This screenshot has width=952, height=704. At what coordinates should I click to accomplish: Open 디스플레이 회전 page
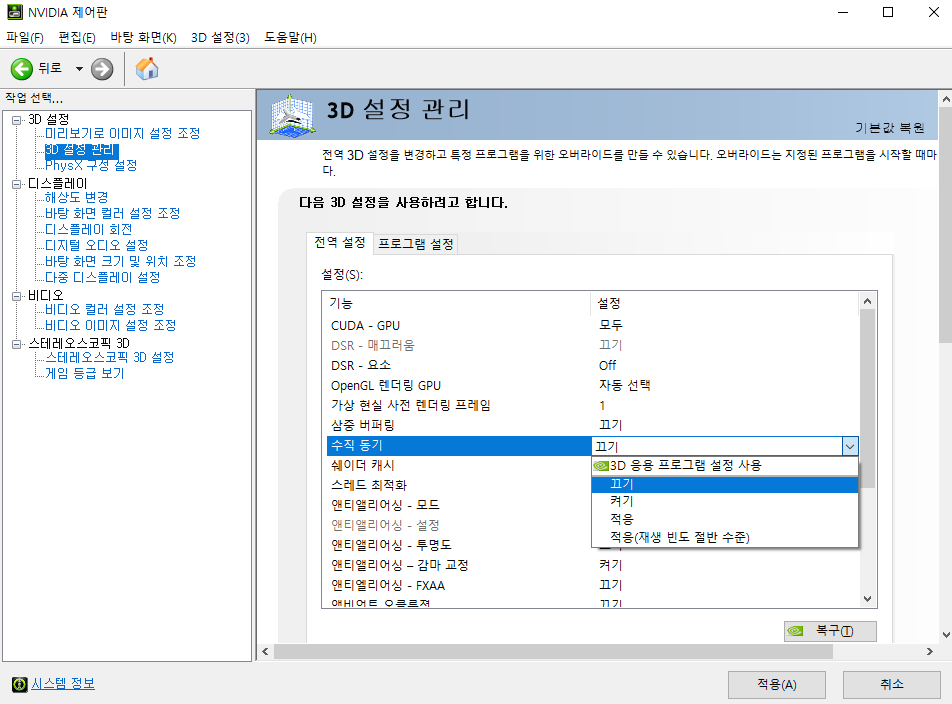click(x=89, y=229)
